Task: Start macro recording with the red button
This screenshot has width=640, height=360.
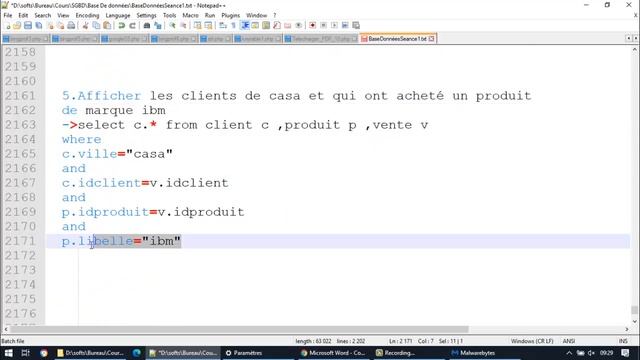Action: (313, 25)
